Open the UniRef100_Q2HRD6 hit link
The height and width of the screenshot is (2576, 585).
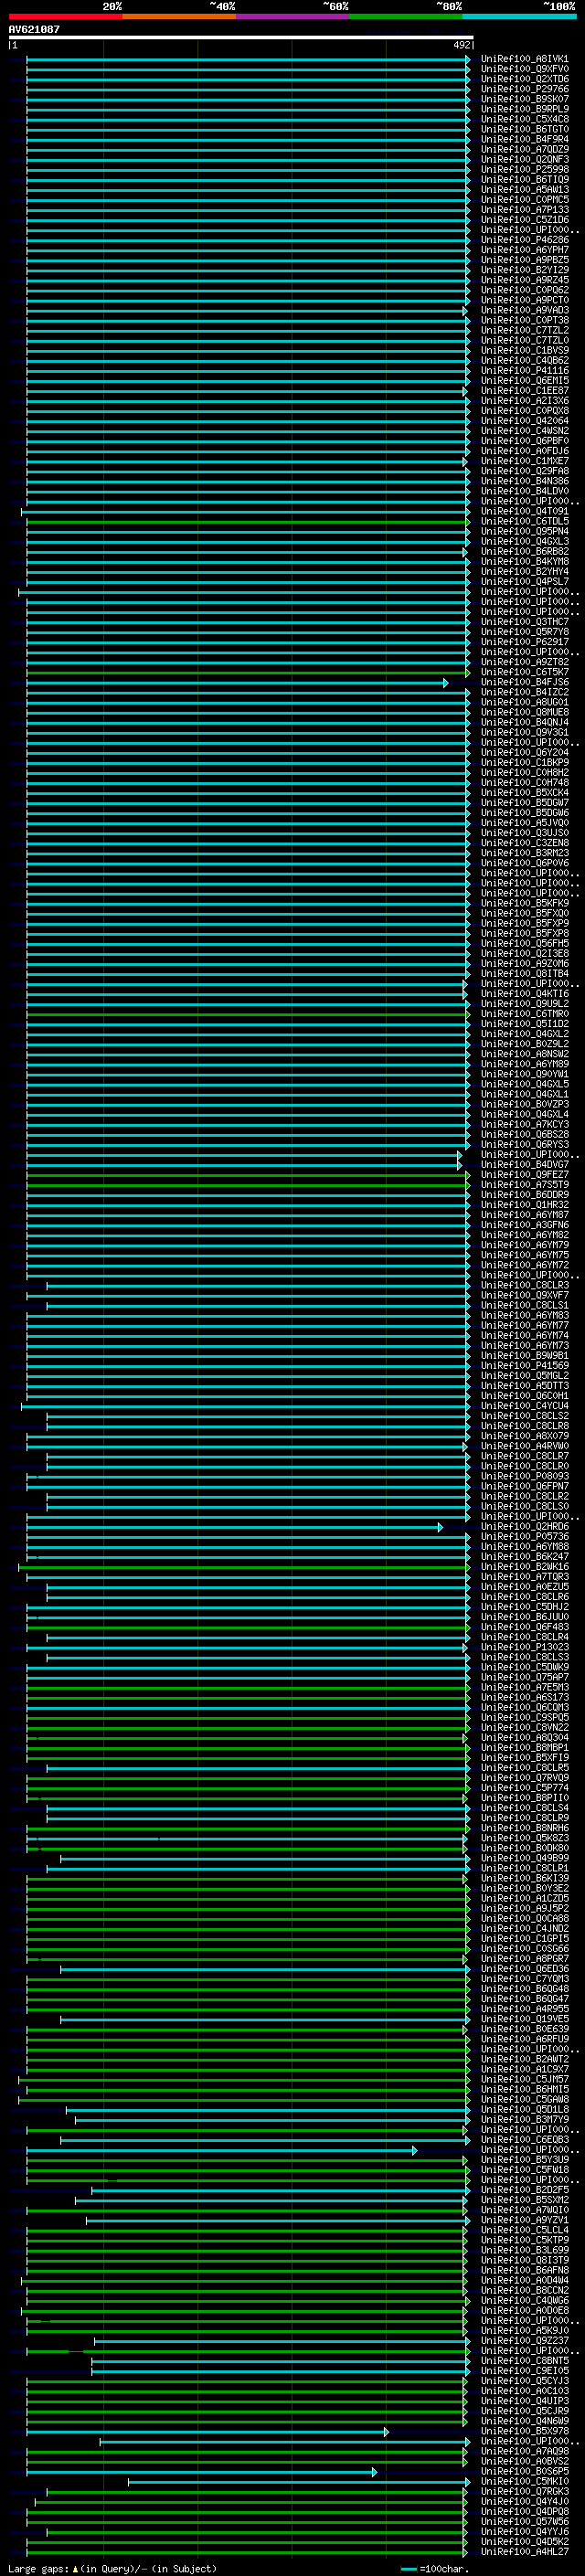(524, 1527)
